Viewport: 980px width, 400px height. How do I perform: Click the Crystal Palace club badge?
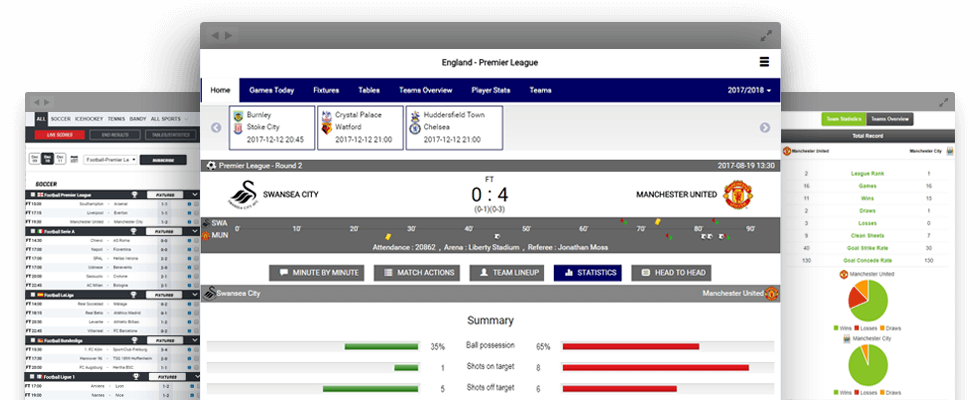(326, 116)
